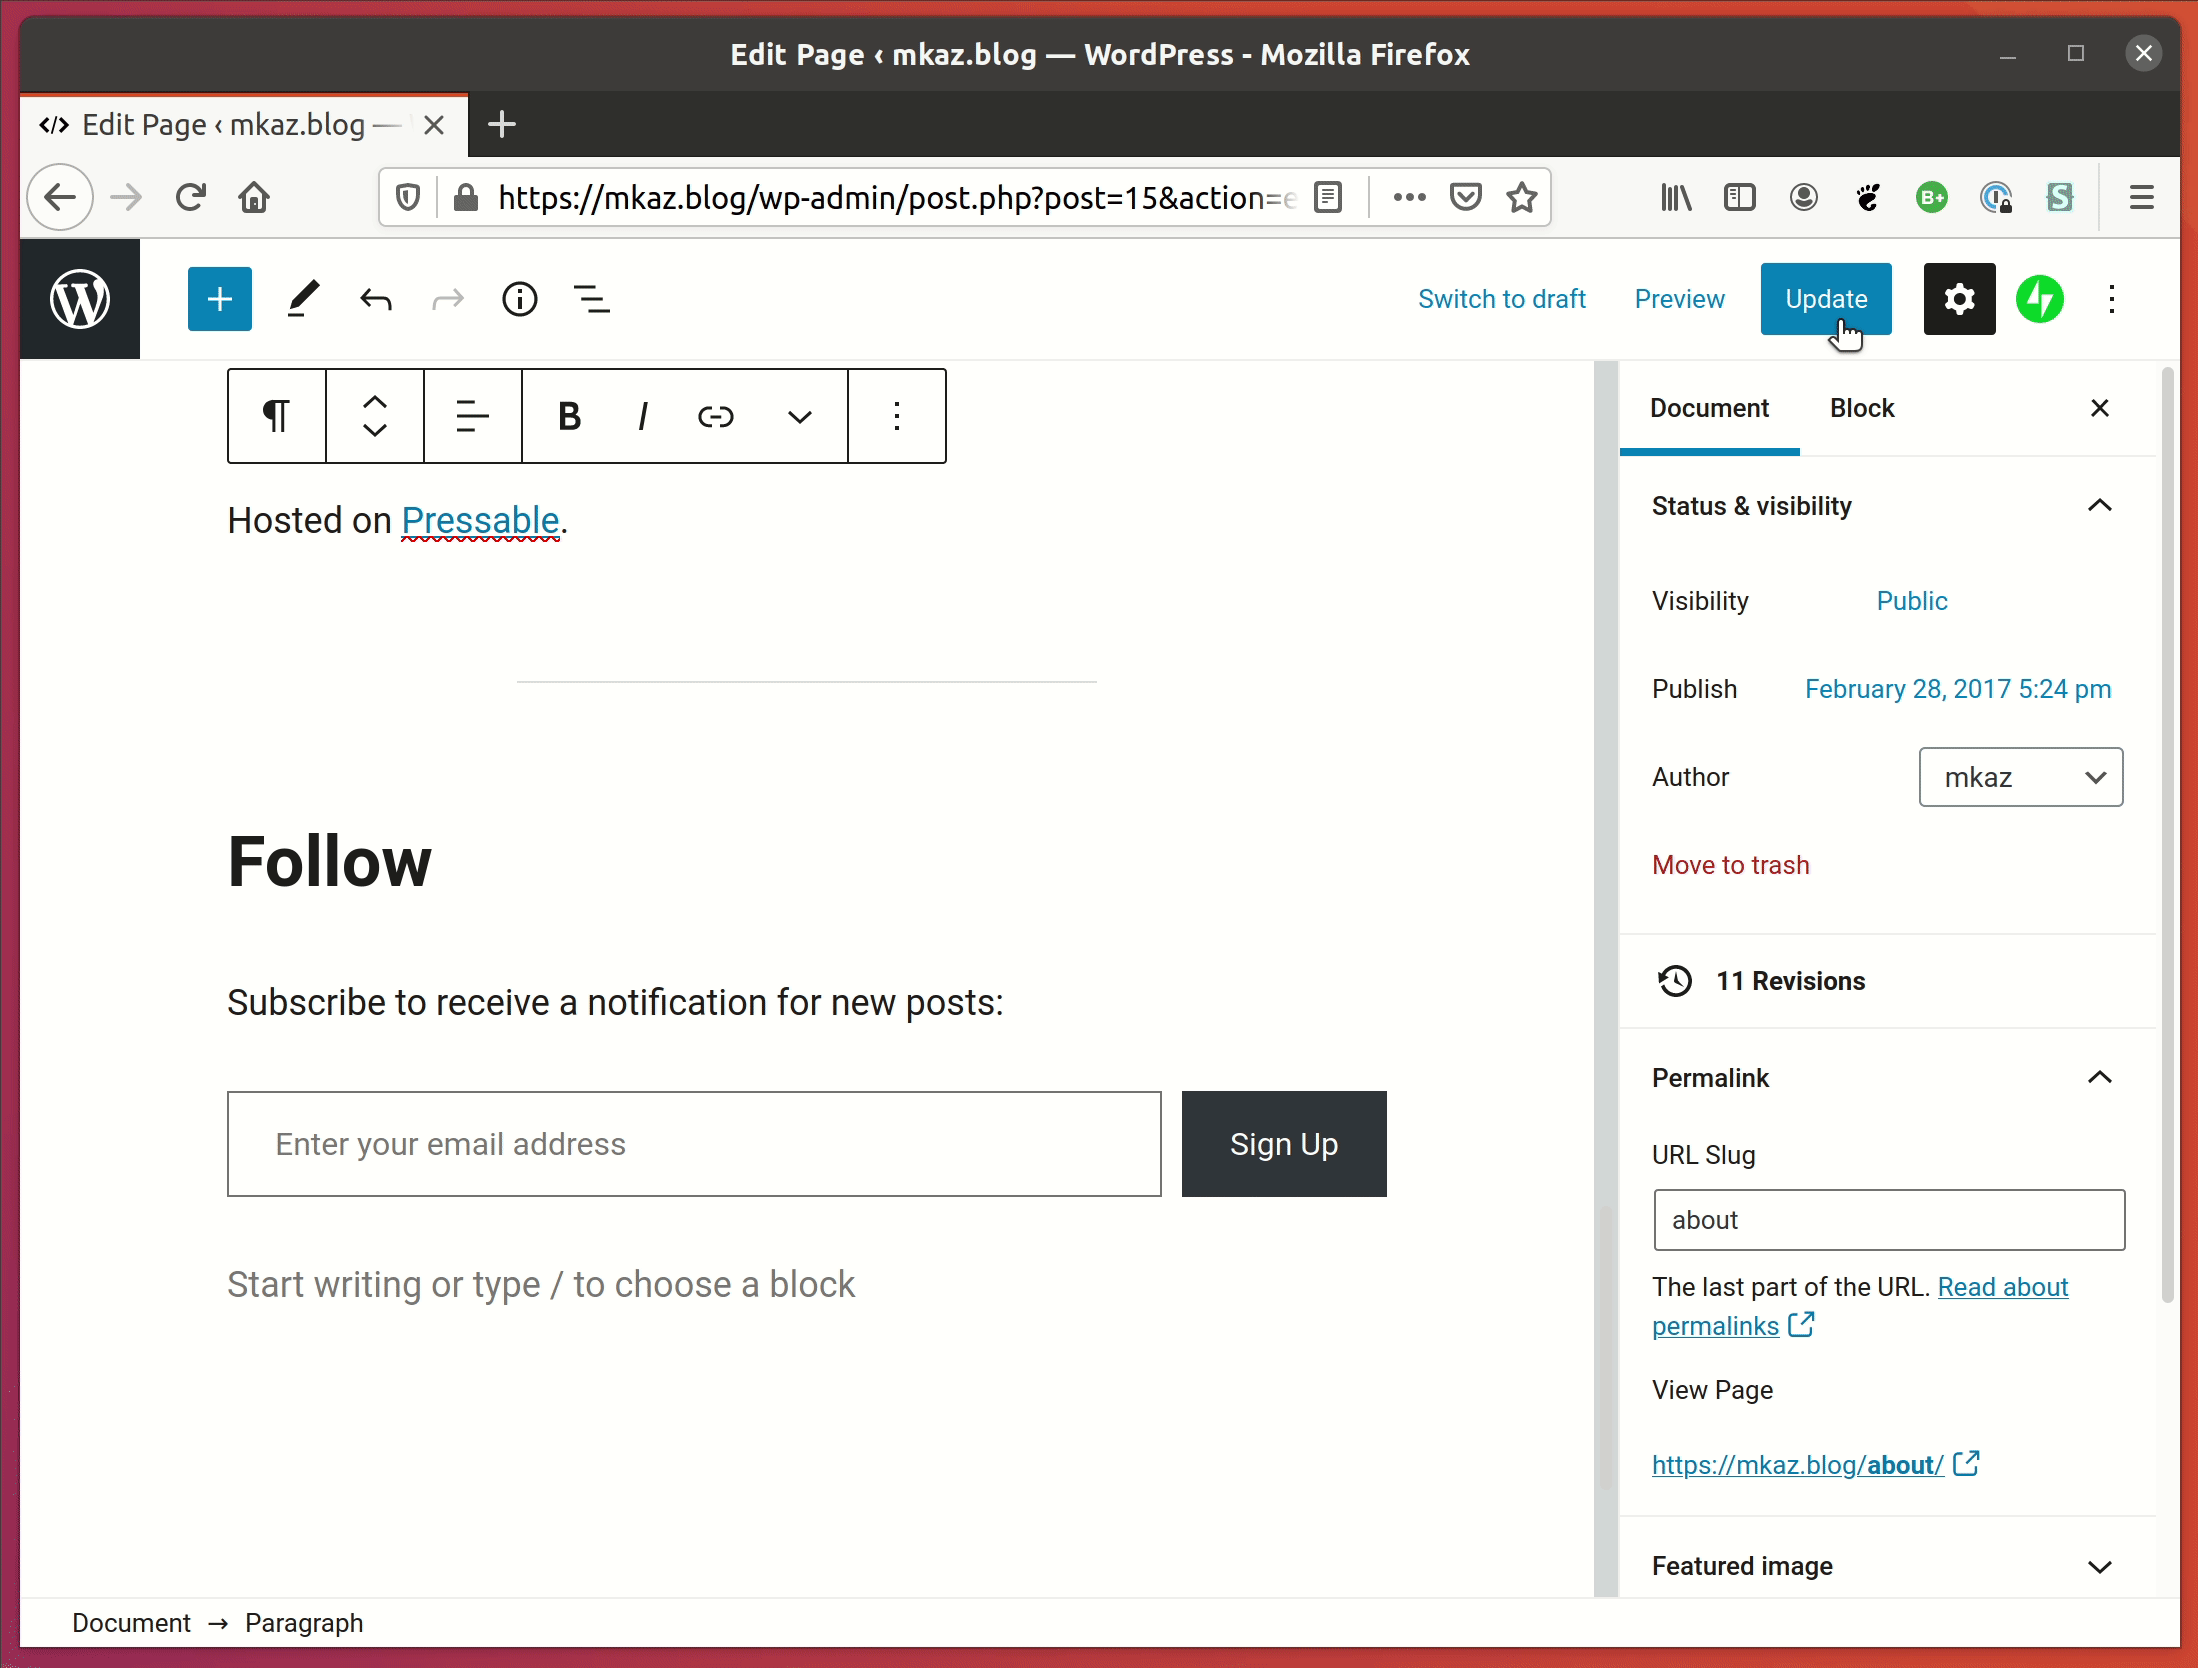Toggle italic formatting

pos(643,416)
